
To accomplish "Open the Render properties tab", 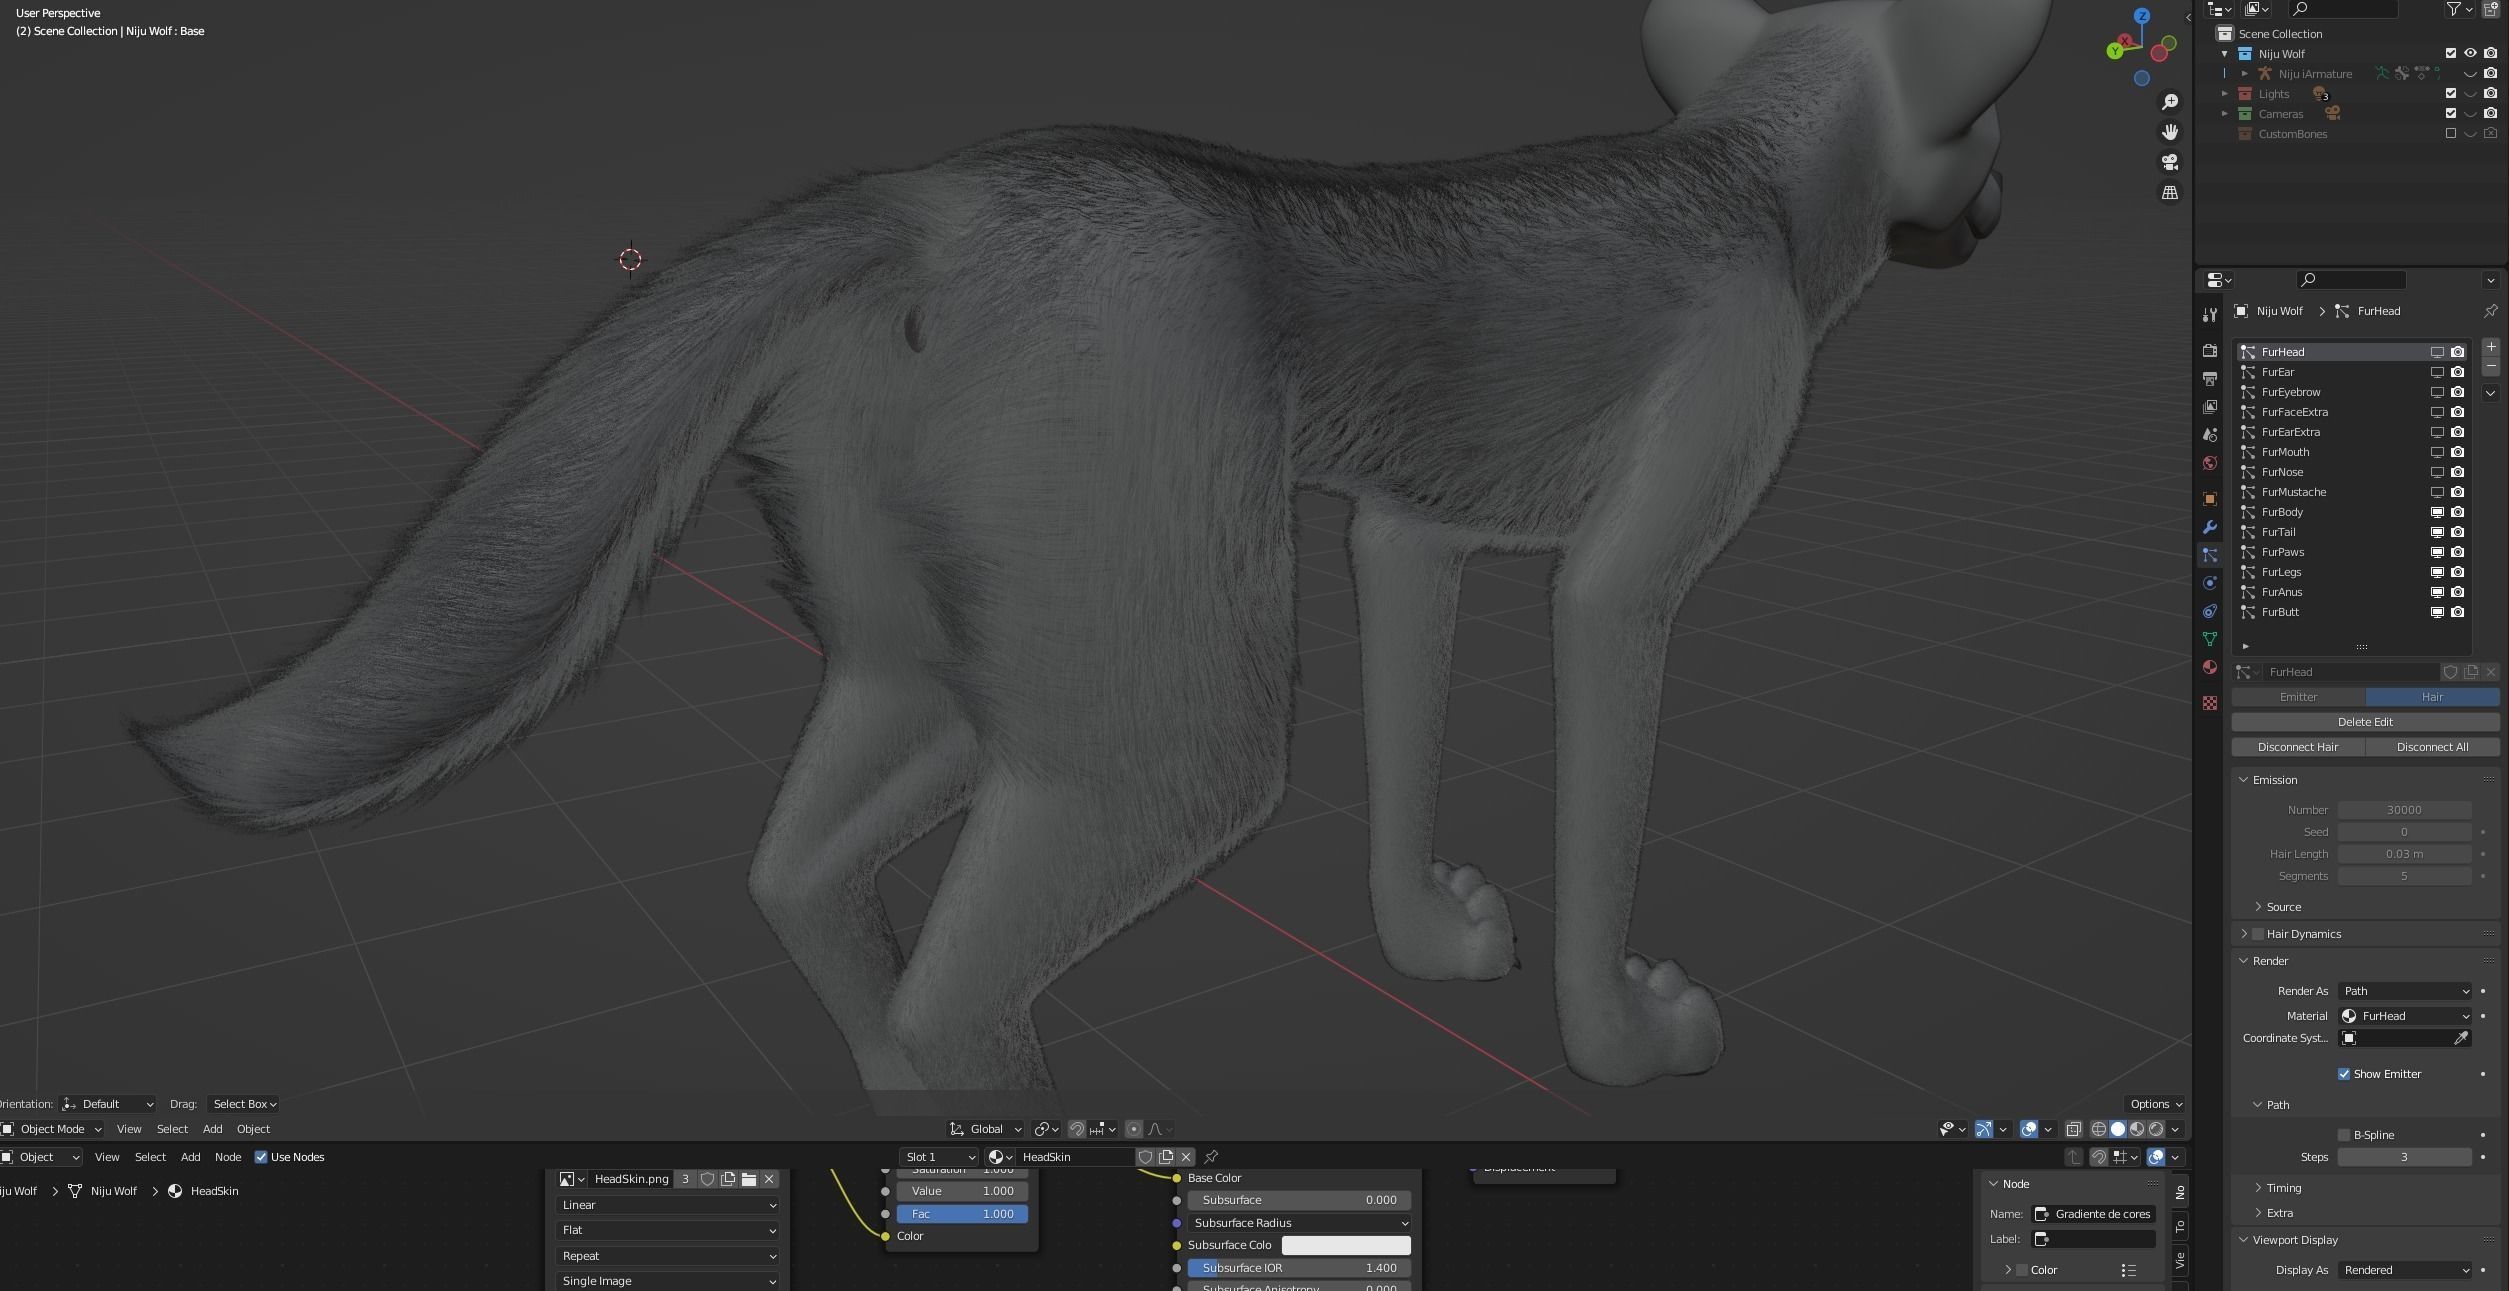I will 2210,351.
